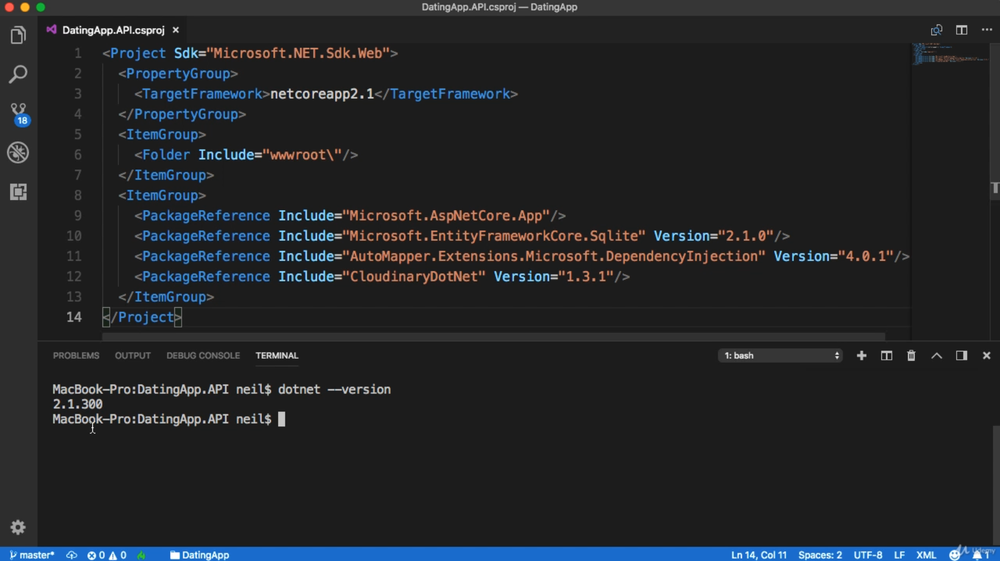Open errors and warnings count in status bar

tap(107, 555)
